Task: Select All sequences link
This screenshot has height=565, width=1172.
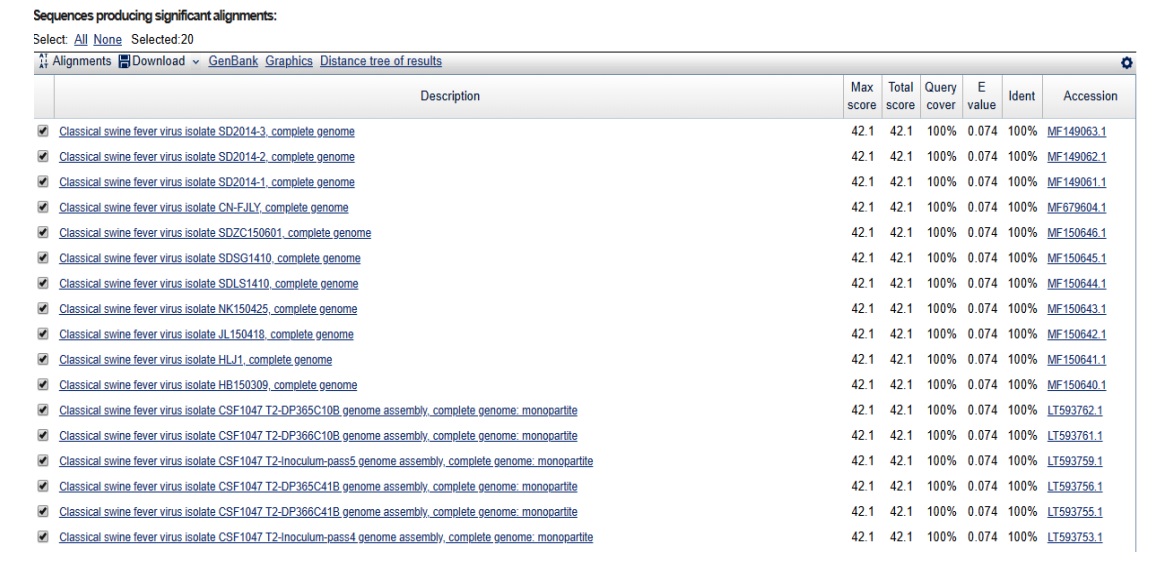Action: [81, 39]
